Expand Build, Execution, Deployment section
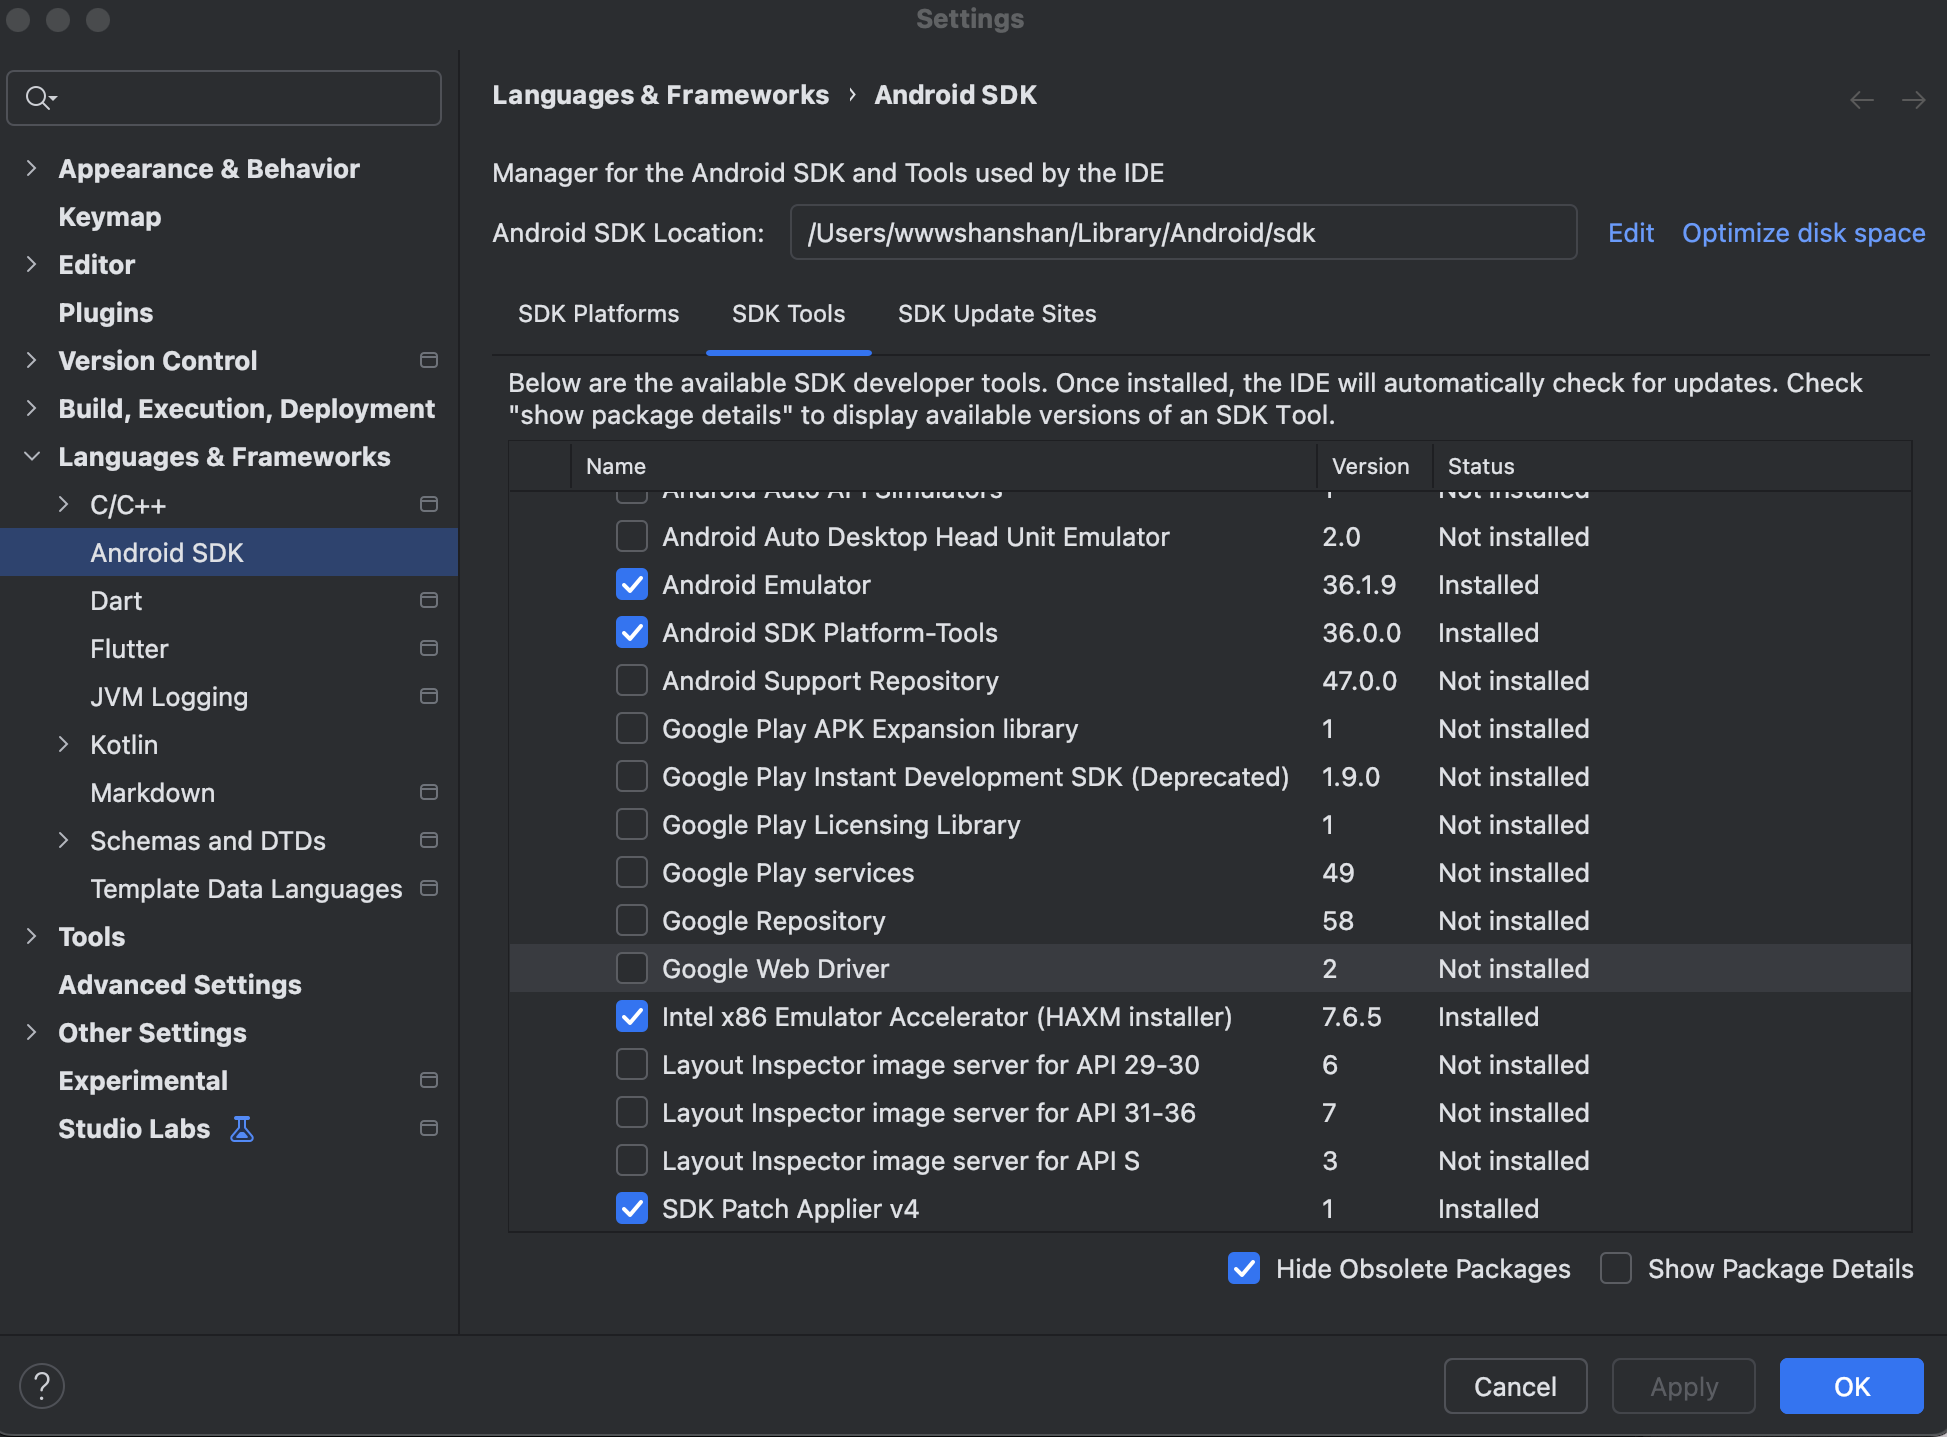Screen dimensions: 1948x1438 (31, 408)
